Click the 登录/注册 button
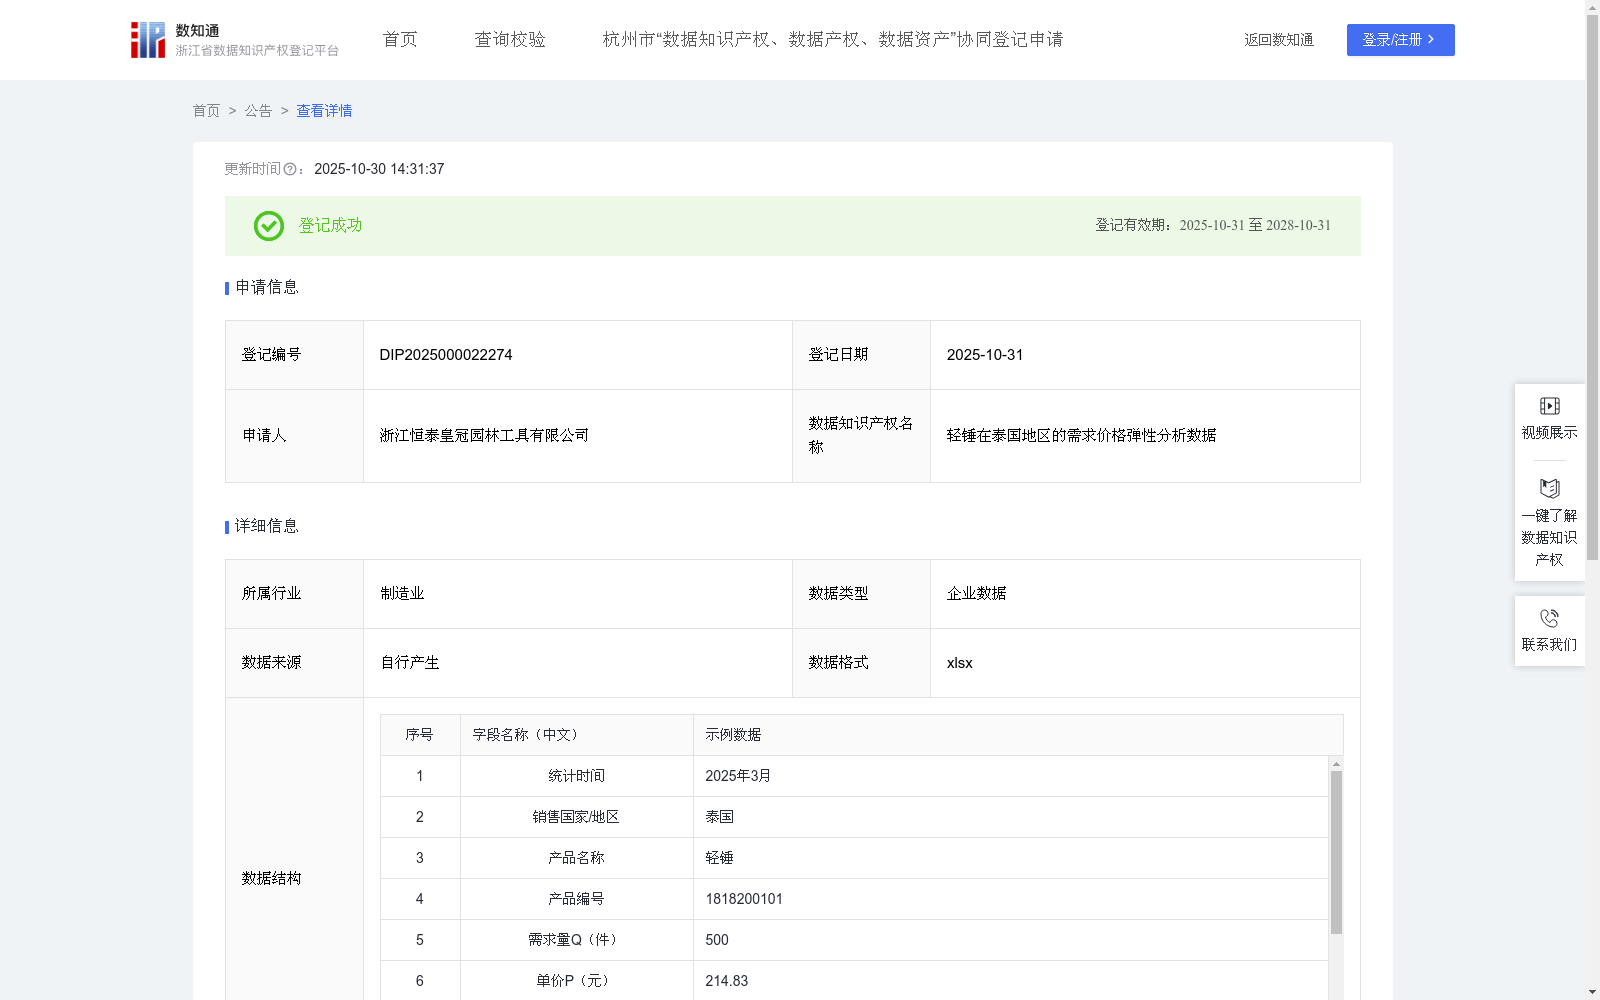Screen dimensions: 1600x1000 click(x=1400, y=40)
